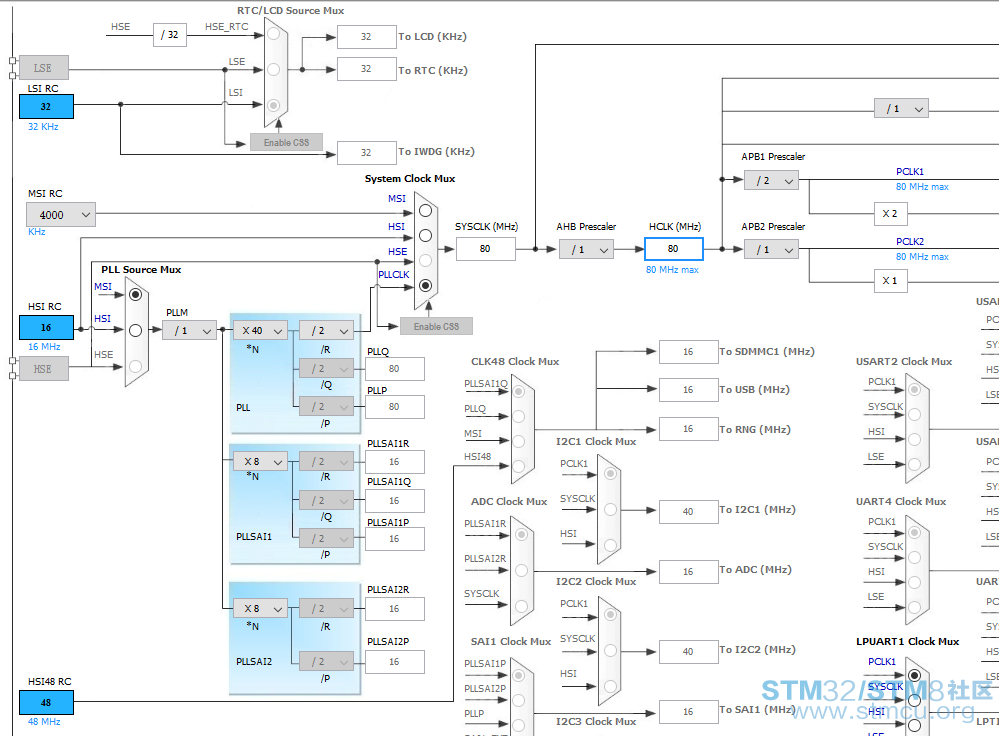Click the System Clock Mux title
999x736 pixels.
coord(410,178)
